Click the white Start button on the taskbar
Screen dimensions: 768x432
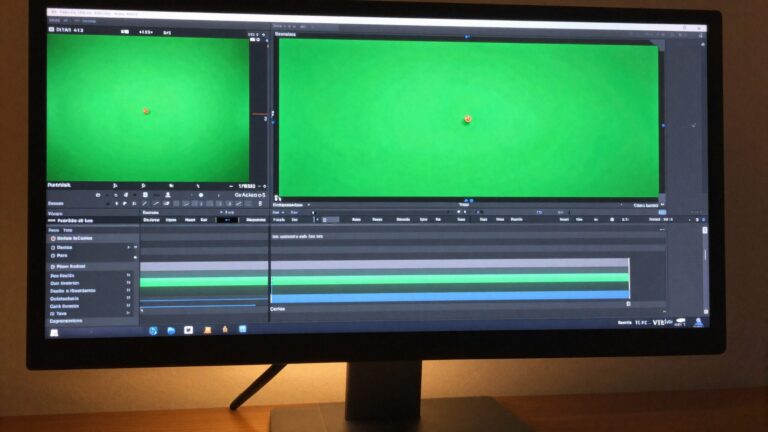coord(54,333)
